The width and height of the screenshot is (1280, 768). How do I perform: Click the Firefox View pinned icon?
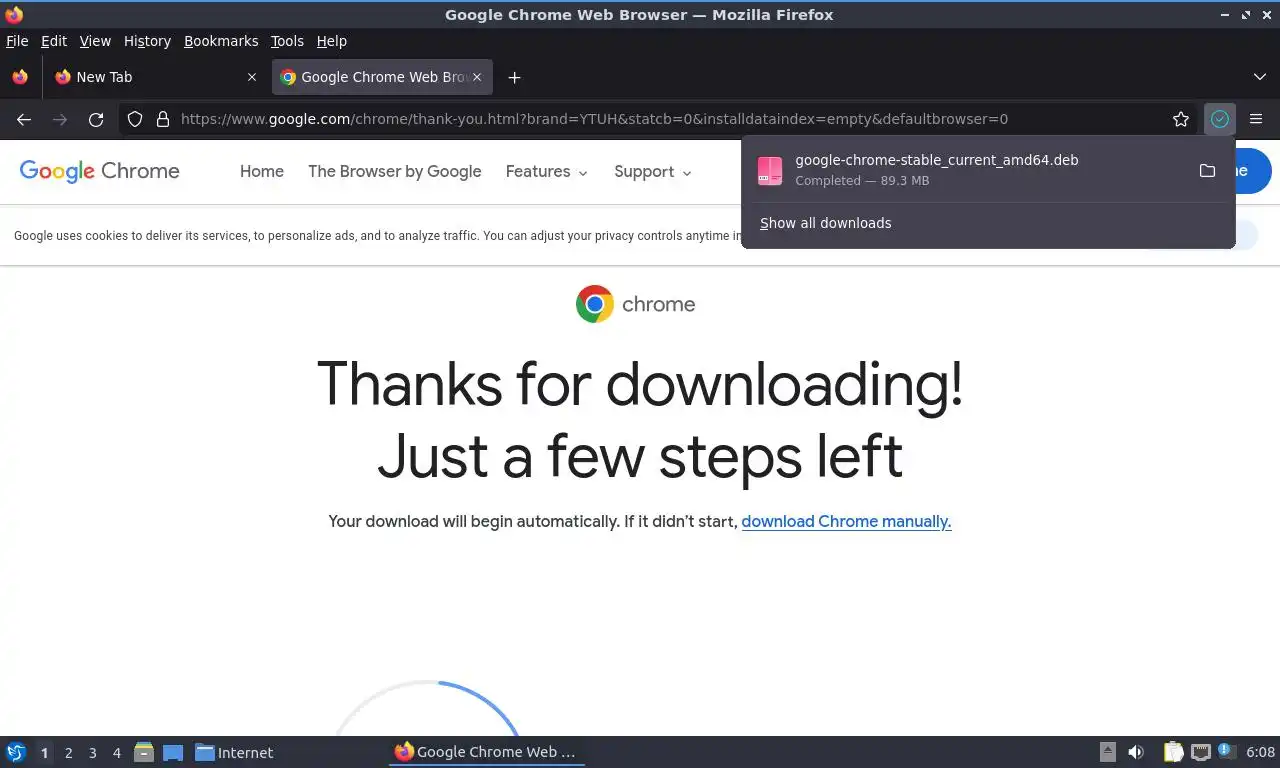[x=20, y=77]
